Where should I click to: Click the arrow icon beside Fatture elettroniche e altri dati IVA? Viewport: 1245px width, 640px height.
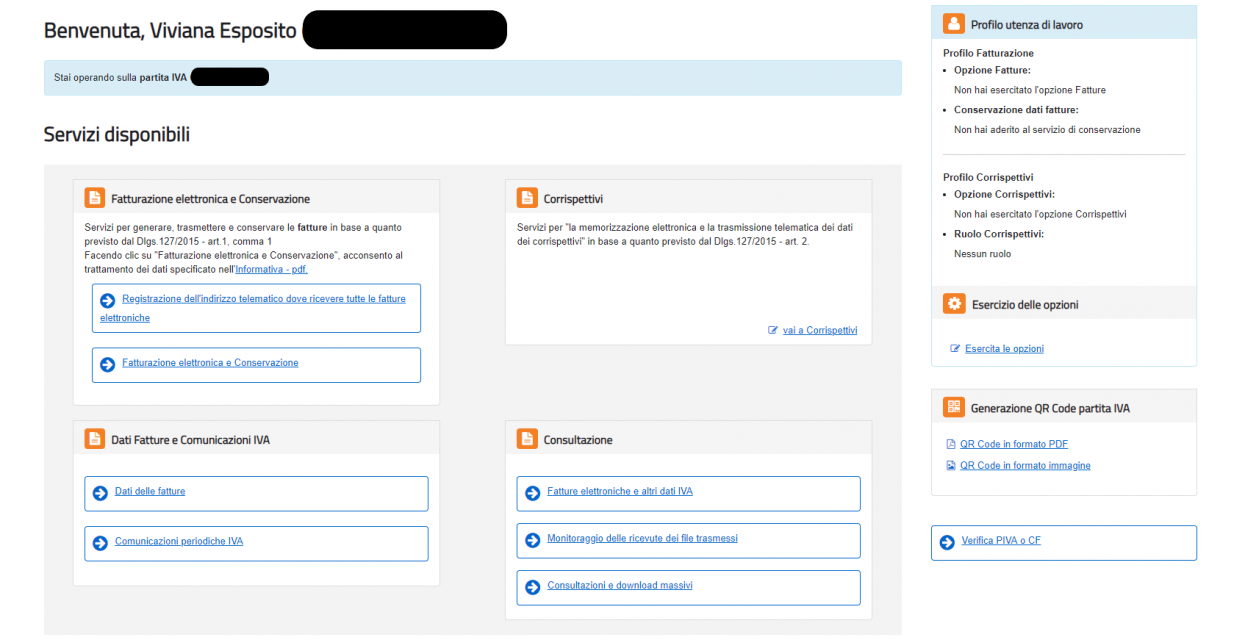tap(533, 493)
